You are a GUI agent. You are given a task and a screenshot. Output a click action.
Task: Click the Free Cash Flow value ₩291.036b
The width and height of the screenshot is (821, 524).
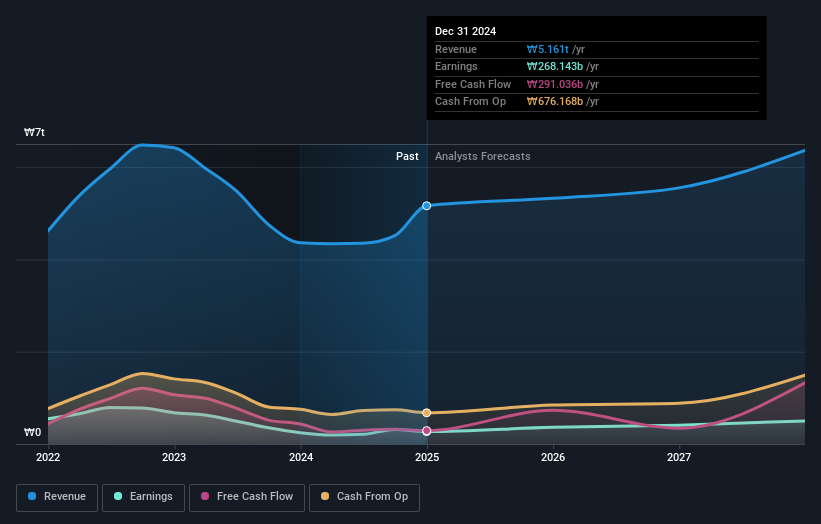[555, 84]
